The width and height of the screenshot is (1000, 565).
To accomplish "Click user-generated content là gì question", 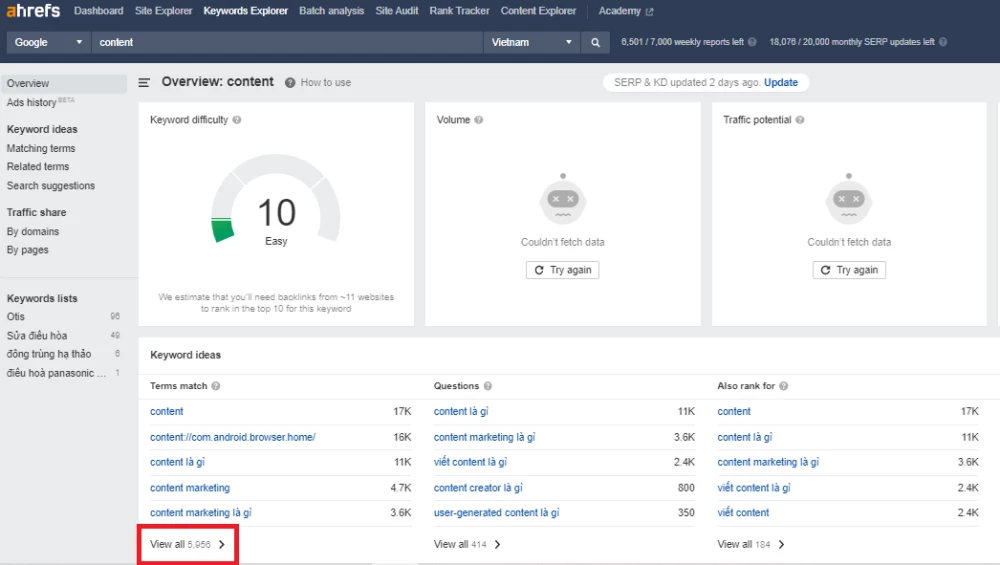I will click(x=497, y=513).
